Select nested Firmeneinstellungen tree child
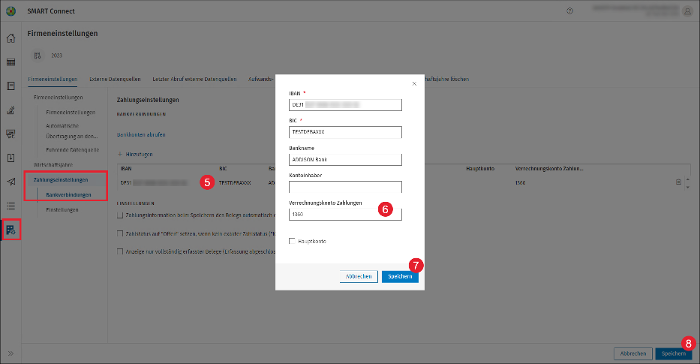 pyautogui.click(x=71, y=113)
